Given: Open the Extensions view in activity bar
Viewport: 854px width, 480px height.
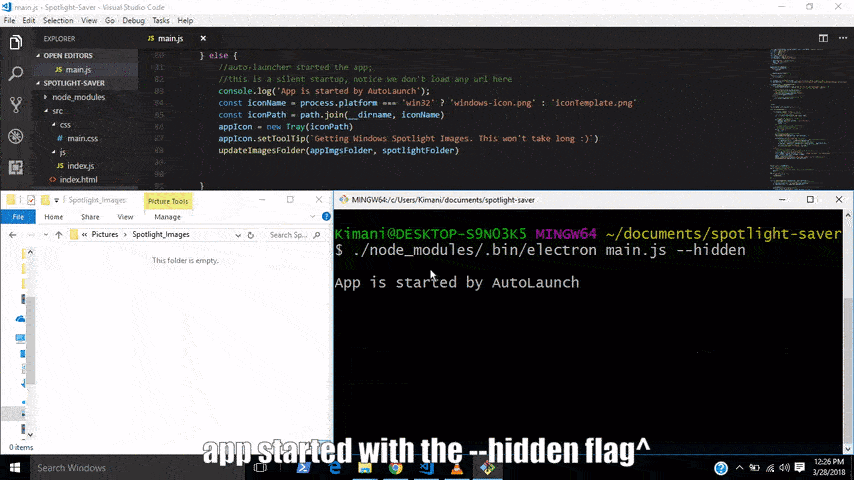Looking at the screenshot, I should coord(15,167).
